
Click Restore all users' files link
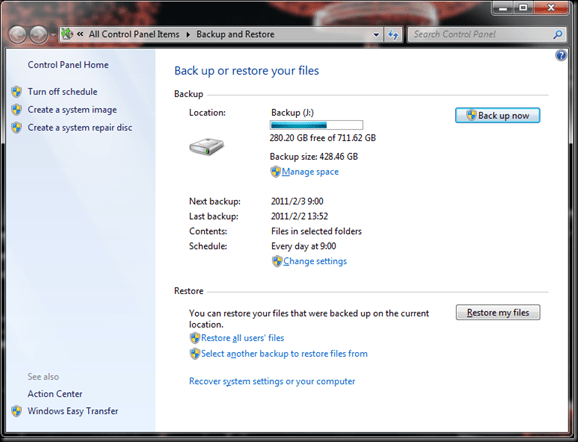[x=243, y=338]
